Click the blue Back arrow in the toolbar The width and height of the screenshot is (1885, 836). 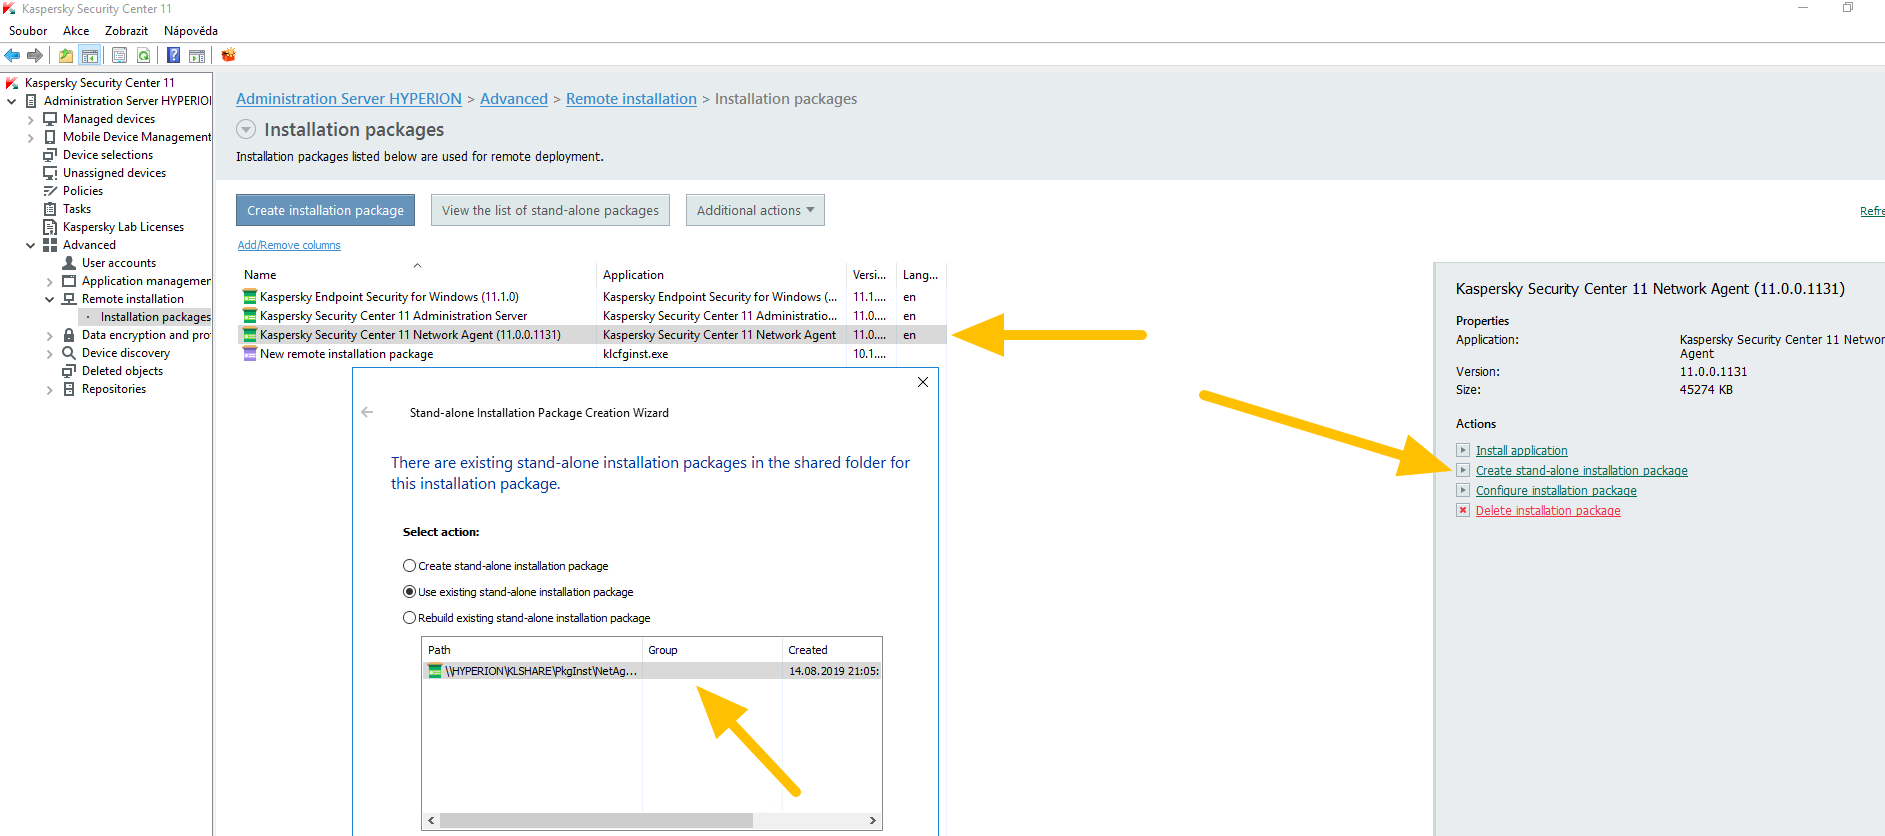[x=12, y=55]
